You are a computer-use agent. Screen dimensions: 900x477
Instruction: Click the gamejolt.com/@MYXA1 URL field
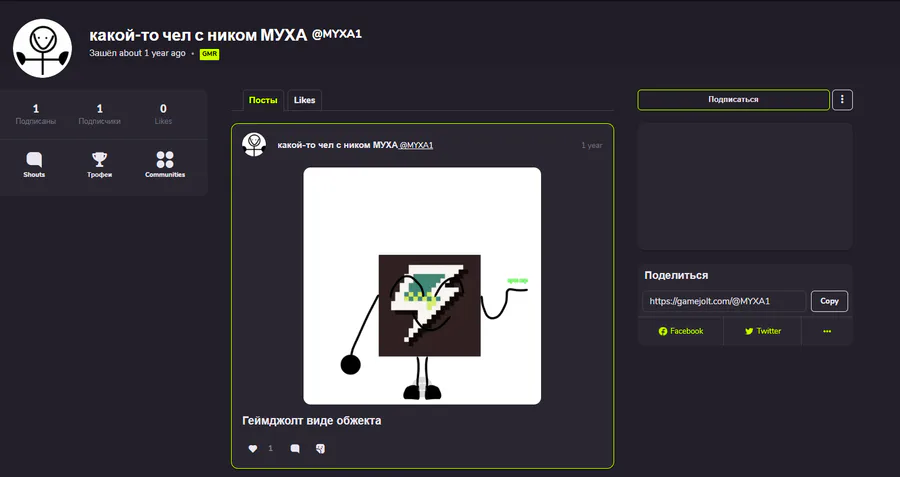pyautogui.click(x=724, y=301)
